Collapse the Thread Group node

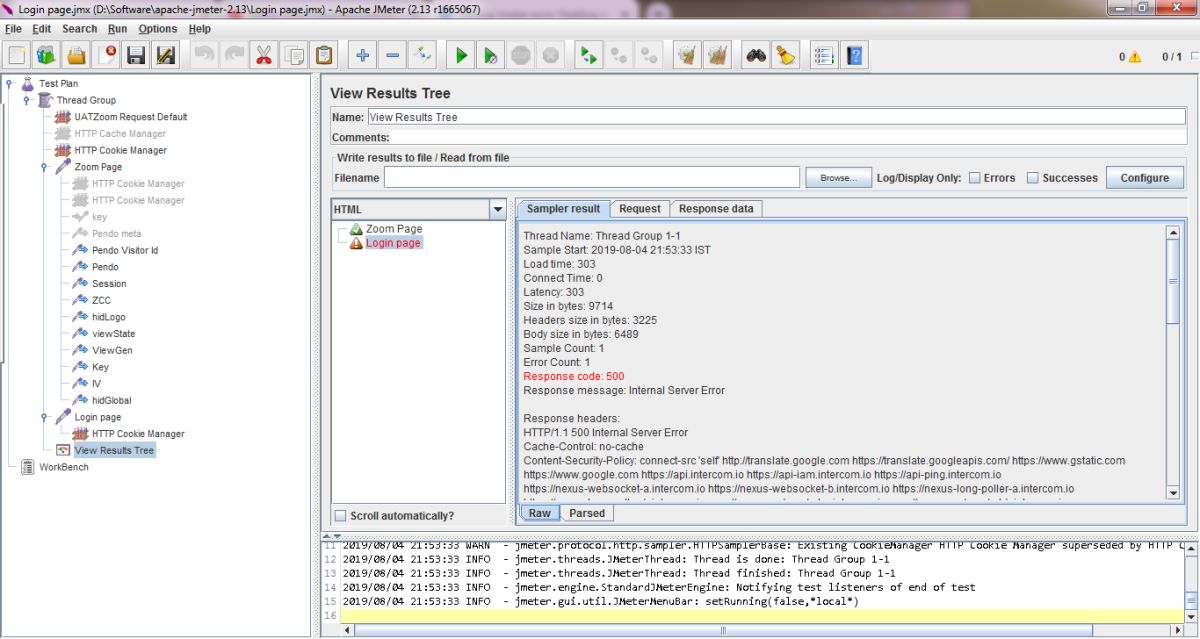[26, 101]
